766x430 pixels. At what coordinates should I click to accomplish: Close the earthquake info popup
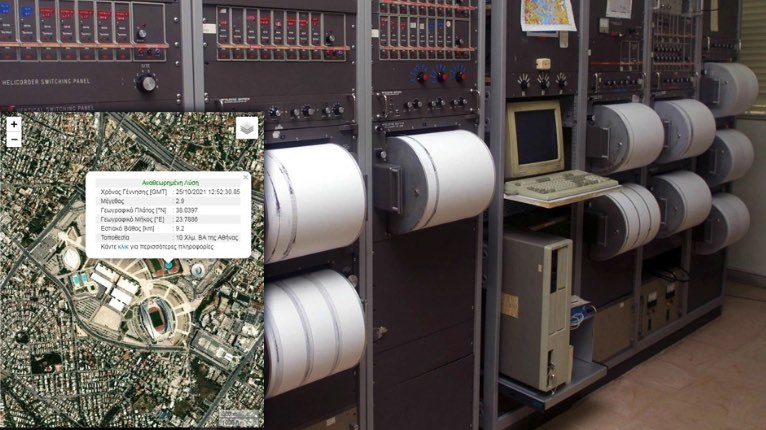coord(246,177)
